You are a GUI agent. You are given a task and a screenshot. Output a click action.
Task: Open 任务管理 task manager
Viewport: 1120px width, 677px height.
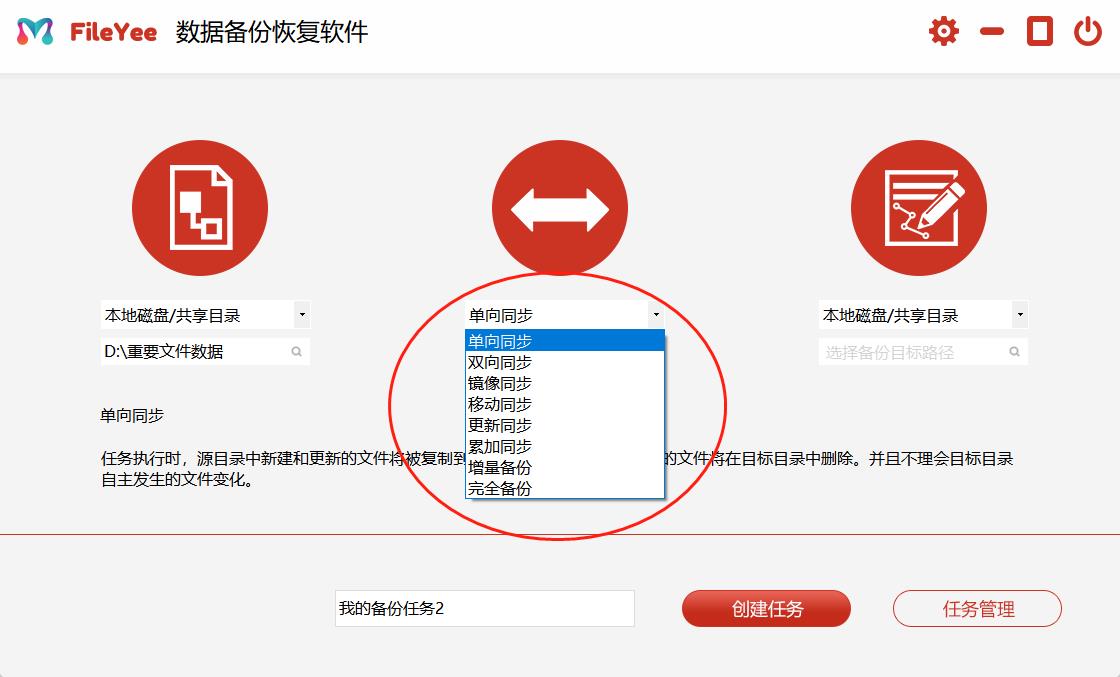click(x=976, y=608)
